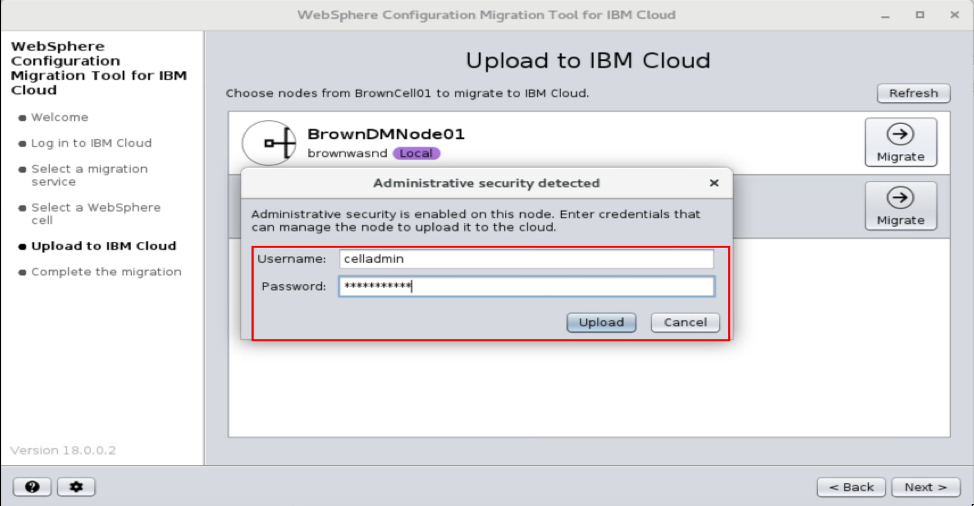Screen dimensions: 974x506
Task: Click the help question mark icon
Action: coord(32,486)
